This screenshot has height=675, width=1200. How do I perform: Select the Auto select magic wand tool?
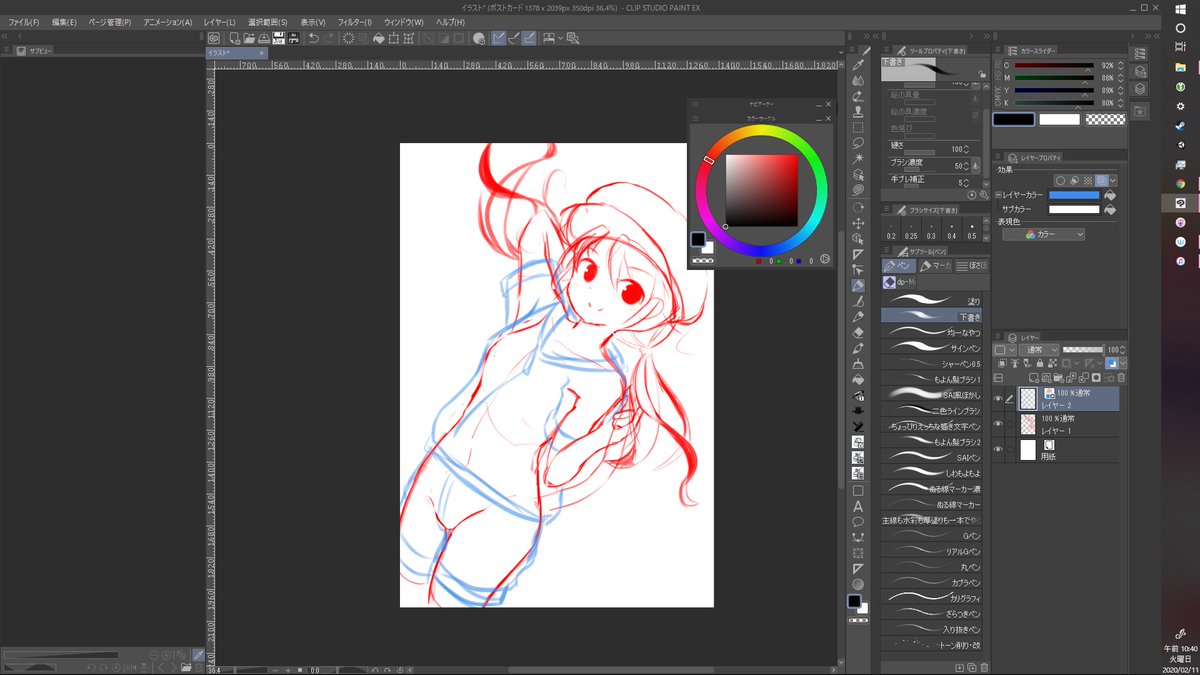coord(858,156)
